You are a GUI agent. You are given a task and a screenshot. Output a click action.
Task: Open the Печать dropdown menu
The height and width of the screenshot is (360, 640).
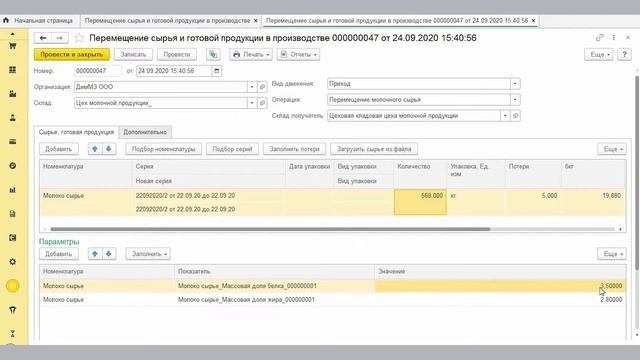pyautogui.click(x=251, y=54)
